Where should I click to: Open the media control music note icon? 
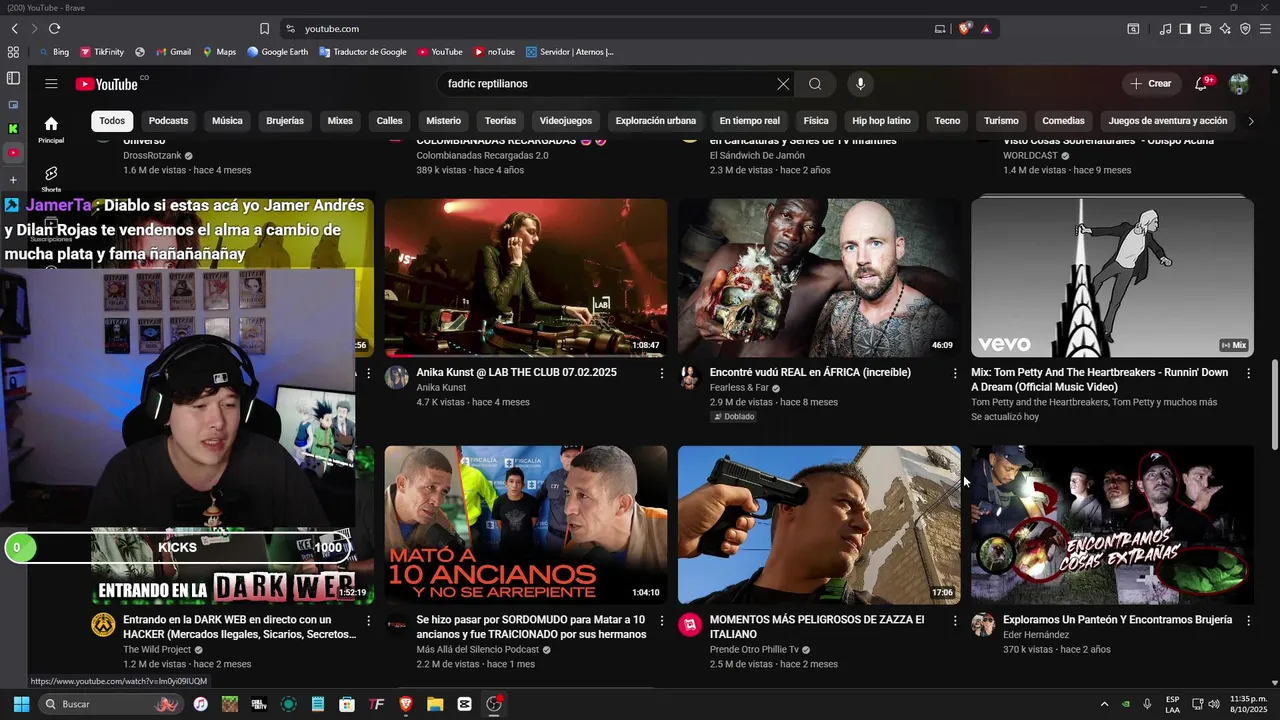[x=1165, y=29]
